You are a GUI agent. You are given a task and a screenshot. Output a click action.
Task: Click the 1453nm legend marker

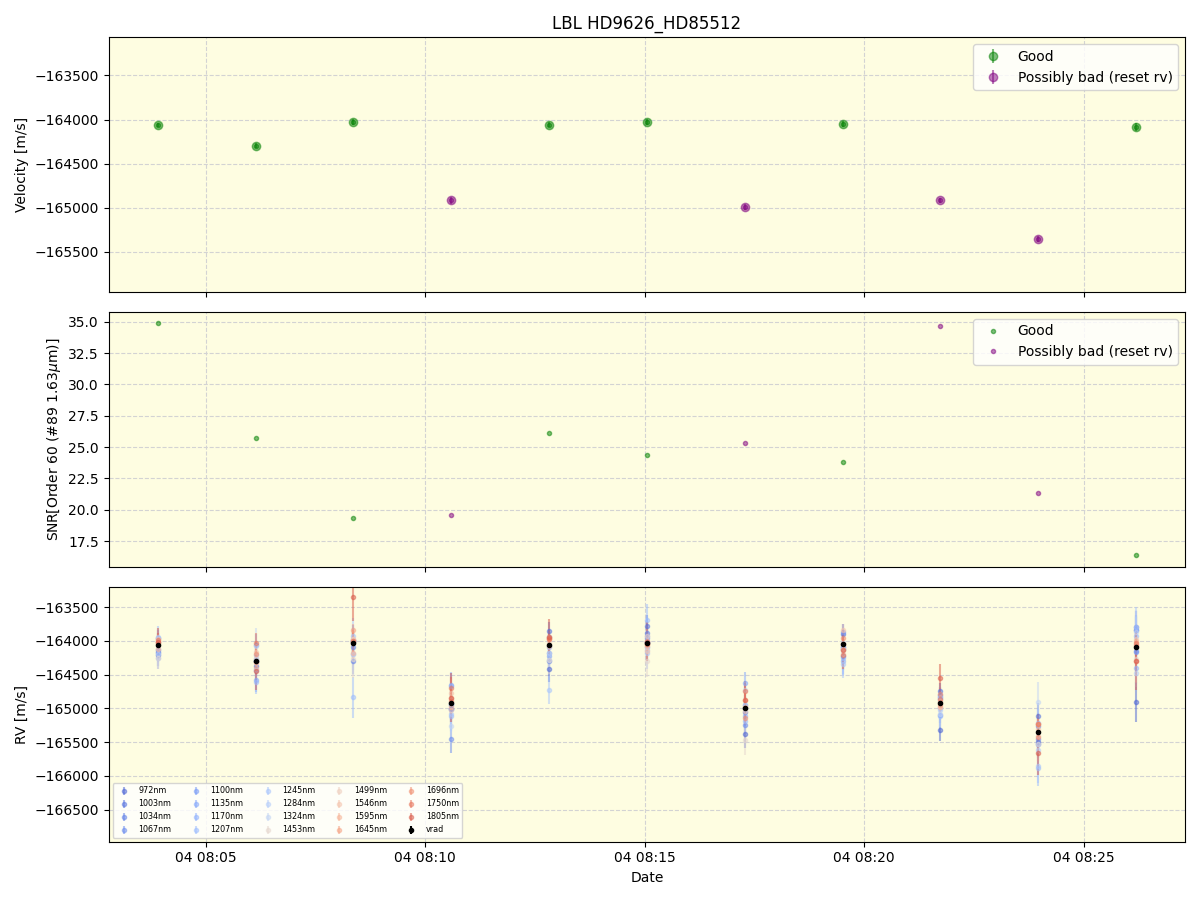tap(268, 829)
